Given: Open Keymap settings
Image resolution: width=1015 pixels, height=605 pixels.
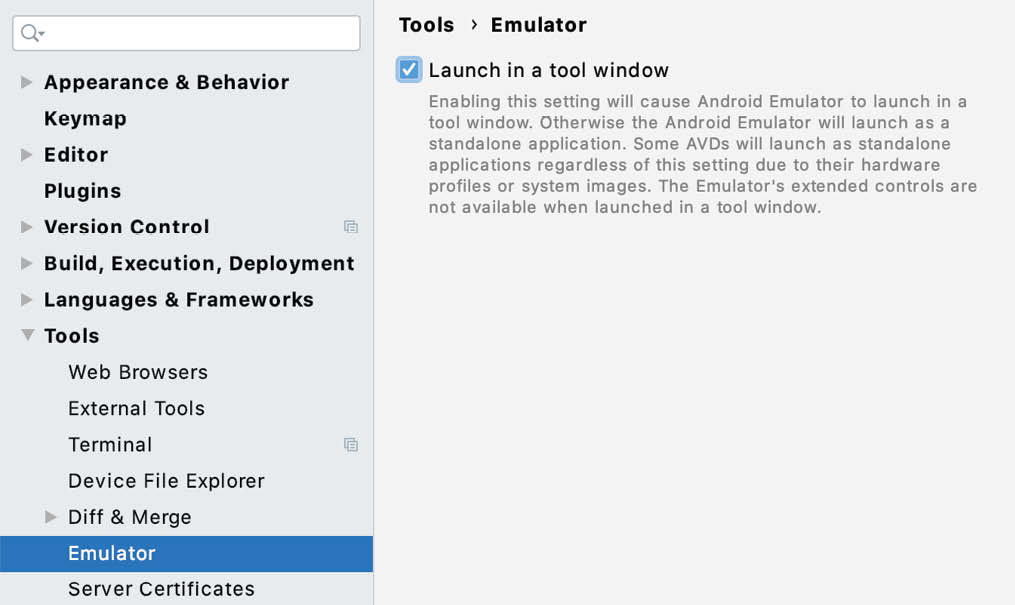Looking at the screenshot, I should (x=85, y=118).
